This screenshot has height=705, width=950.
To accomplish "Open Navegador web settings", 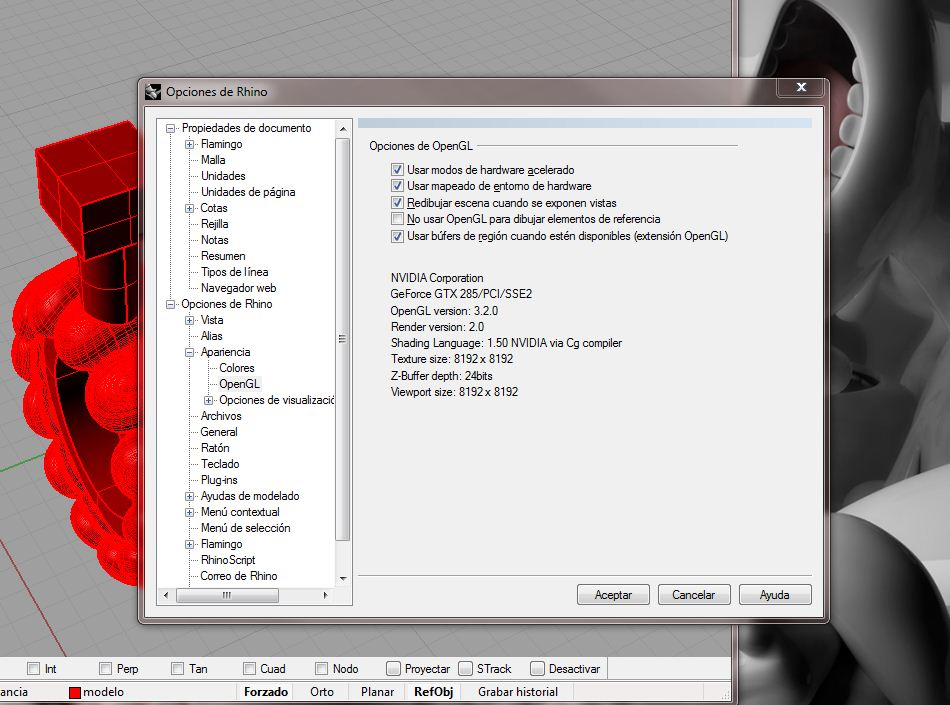I will point(238,288).
